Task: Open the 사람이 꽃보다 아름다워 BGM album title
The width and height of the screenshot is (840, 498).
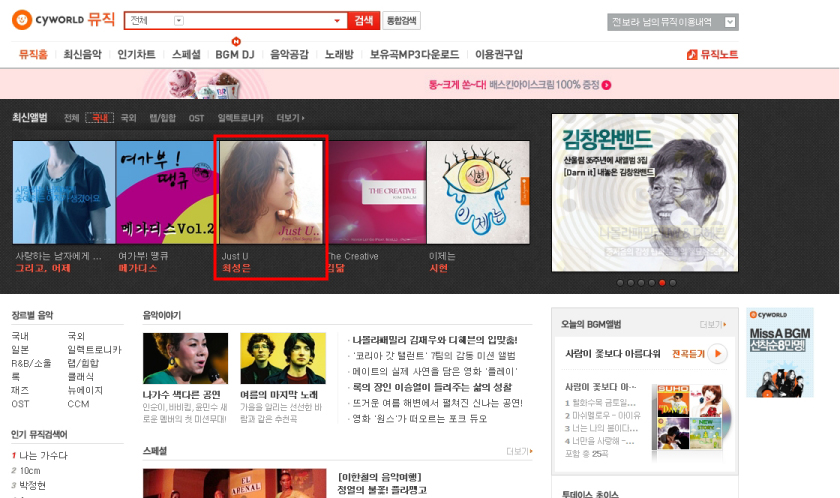Action: (x=612, y=353)
